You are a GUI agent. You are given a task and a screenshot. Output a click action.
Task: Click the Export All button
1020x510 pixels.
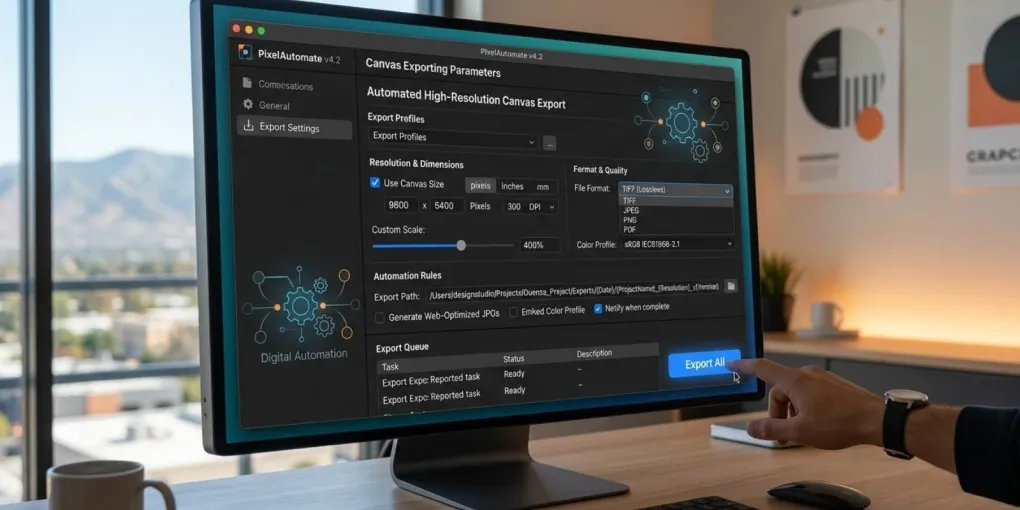click(x=704, y=364)
